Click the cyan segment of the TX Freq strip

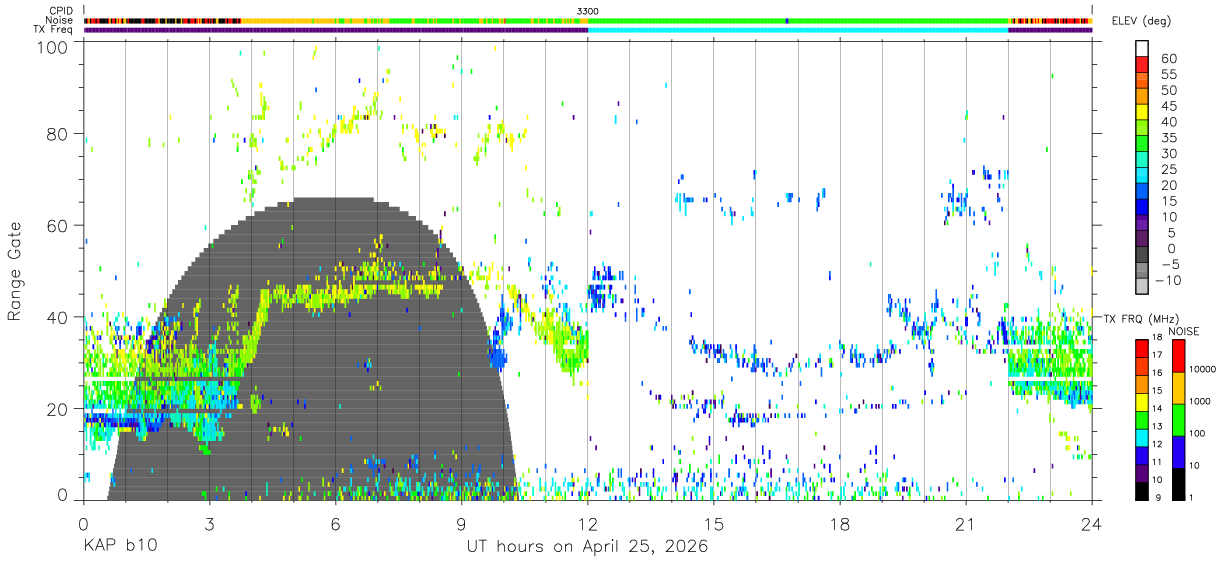coord(798,30)
